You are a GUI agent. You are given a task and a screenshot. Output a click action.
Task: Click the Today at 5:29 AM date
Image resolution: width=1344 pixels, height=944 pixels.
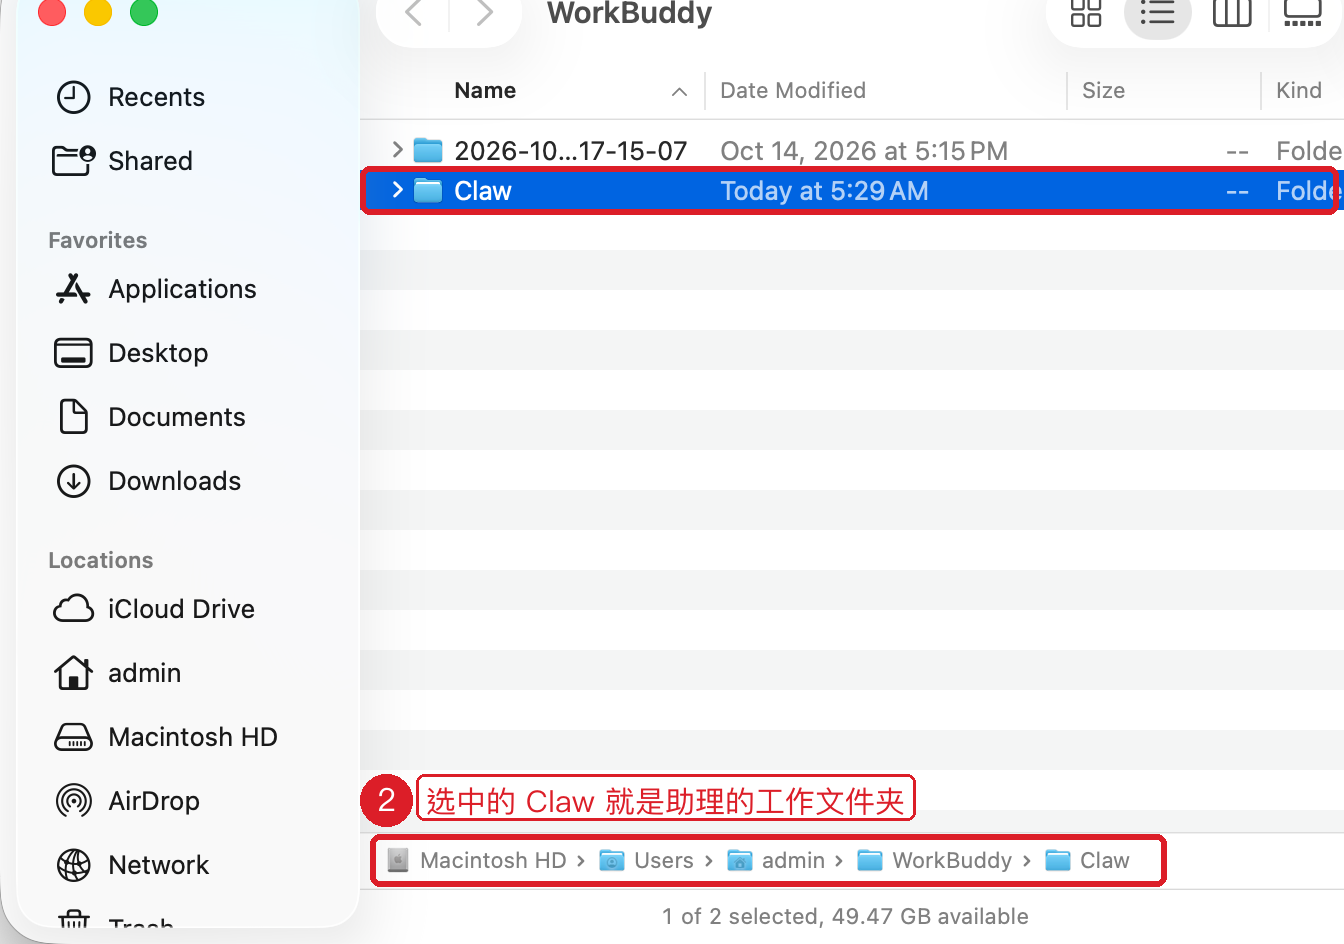coord(824,191)
